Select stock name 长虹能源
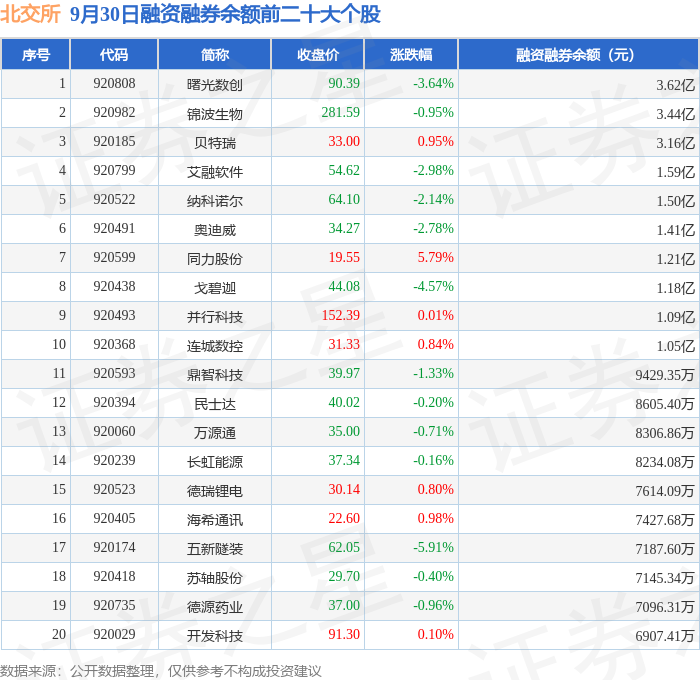Screen dimensions: 700x680 [215, 462]
